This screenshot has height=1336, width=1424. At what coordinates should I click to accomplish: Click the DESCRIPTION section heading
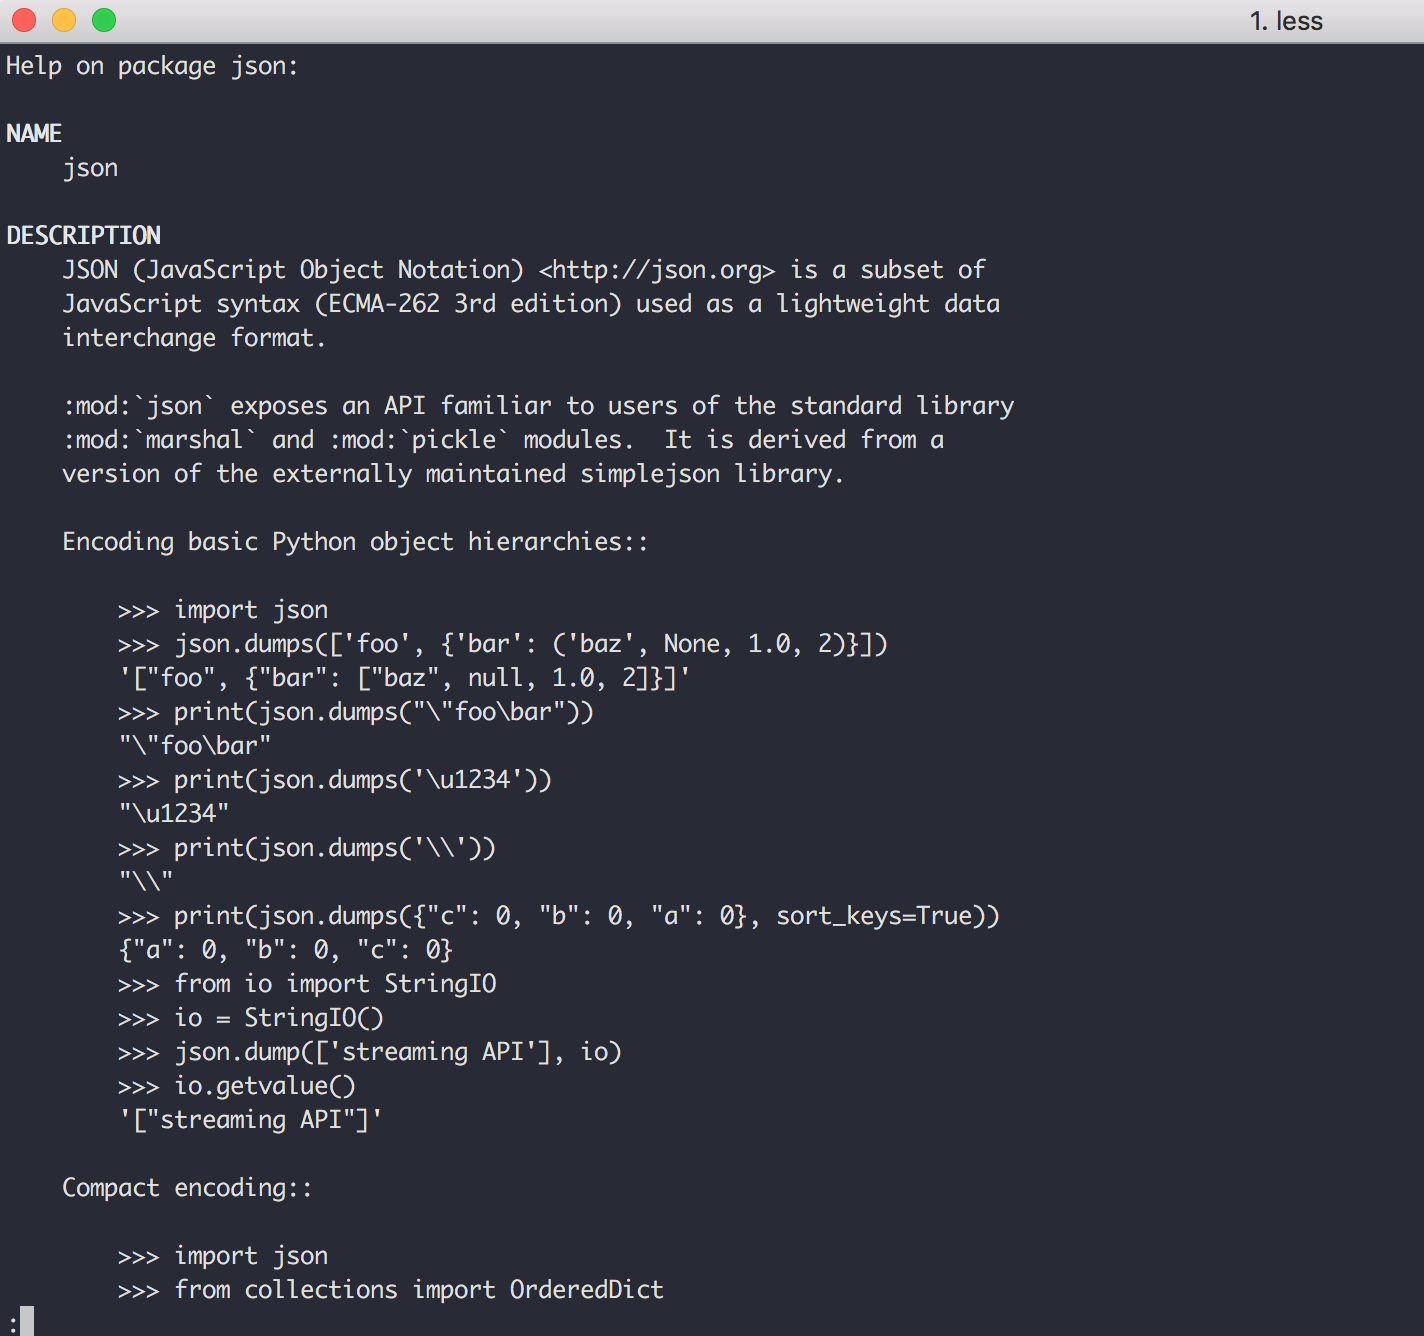coord(83,236)
